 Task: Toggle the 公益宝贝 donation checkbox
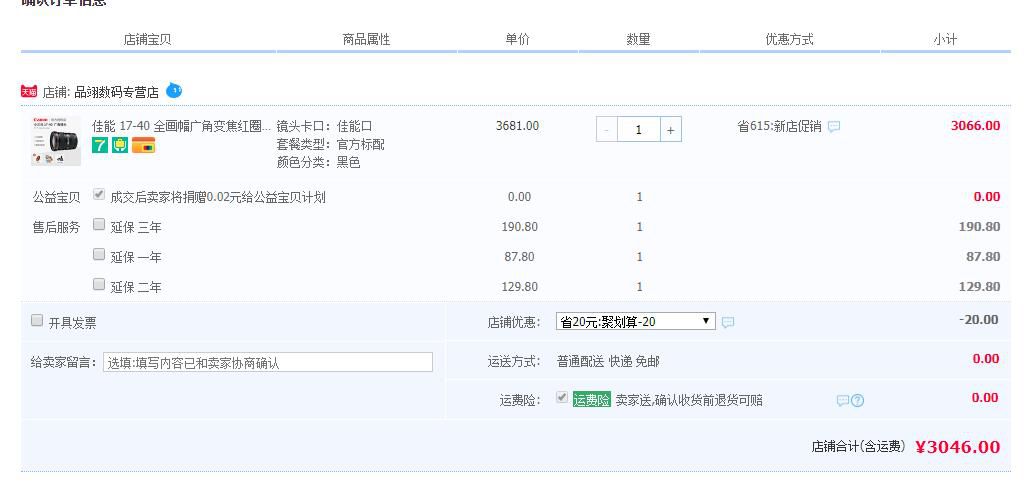point(99,194)
